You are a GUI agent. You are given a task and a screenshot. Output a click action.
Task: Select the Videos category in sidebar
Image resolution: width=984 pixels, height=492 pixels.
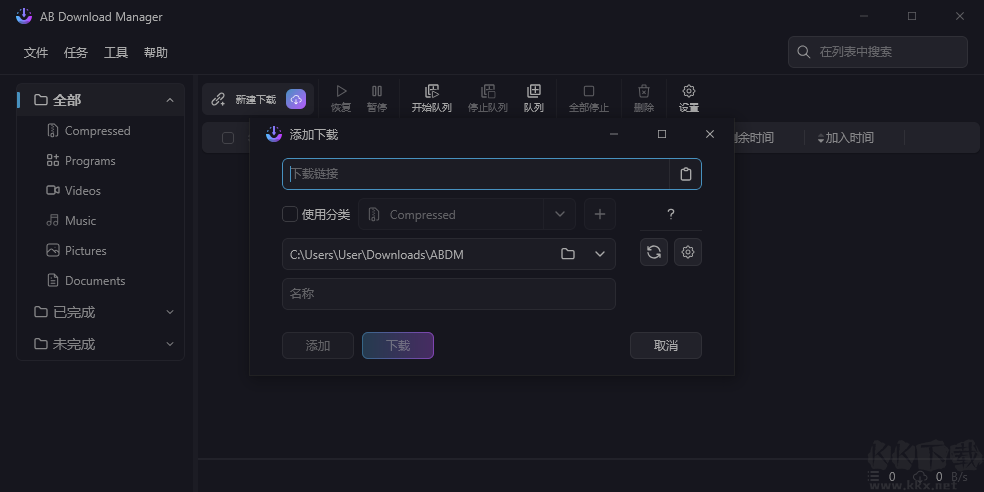tap(100, 191)
